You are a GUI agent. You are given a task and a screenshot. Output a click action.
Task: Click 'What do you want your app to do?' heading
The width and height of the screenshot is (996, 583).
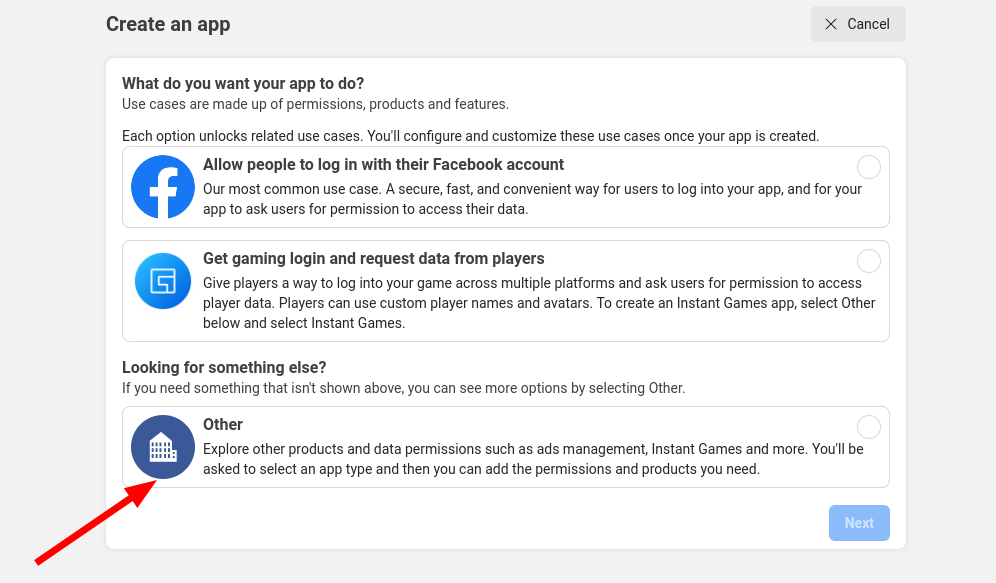(243, 83)
